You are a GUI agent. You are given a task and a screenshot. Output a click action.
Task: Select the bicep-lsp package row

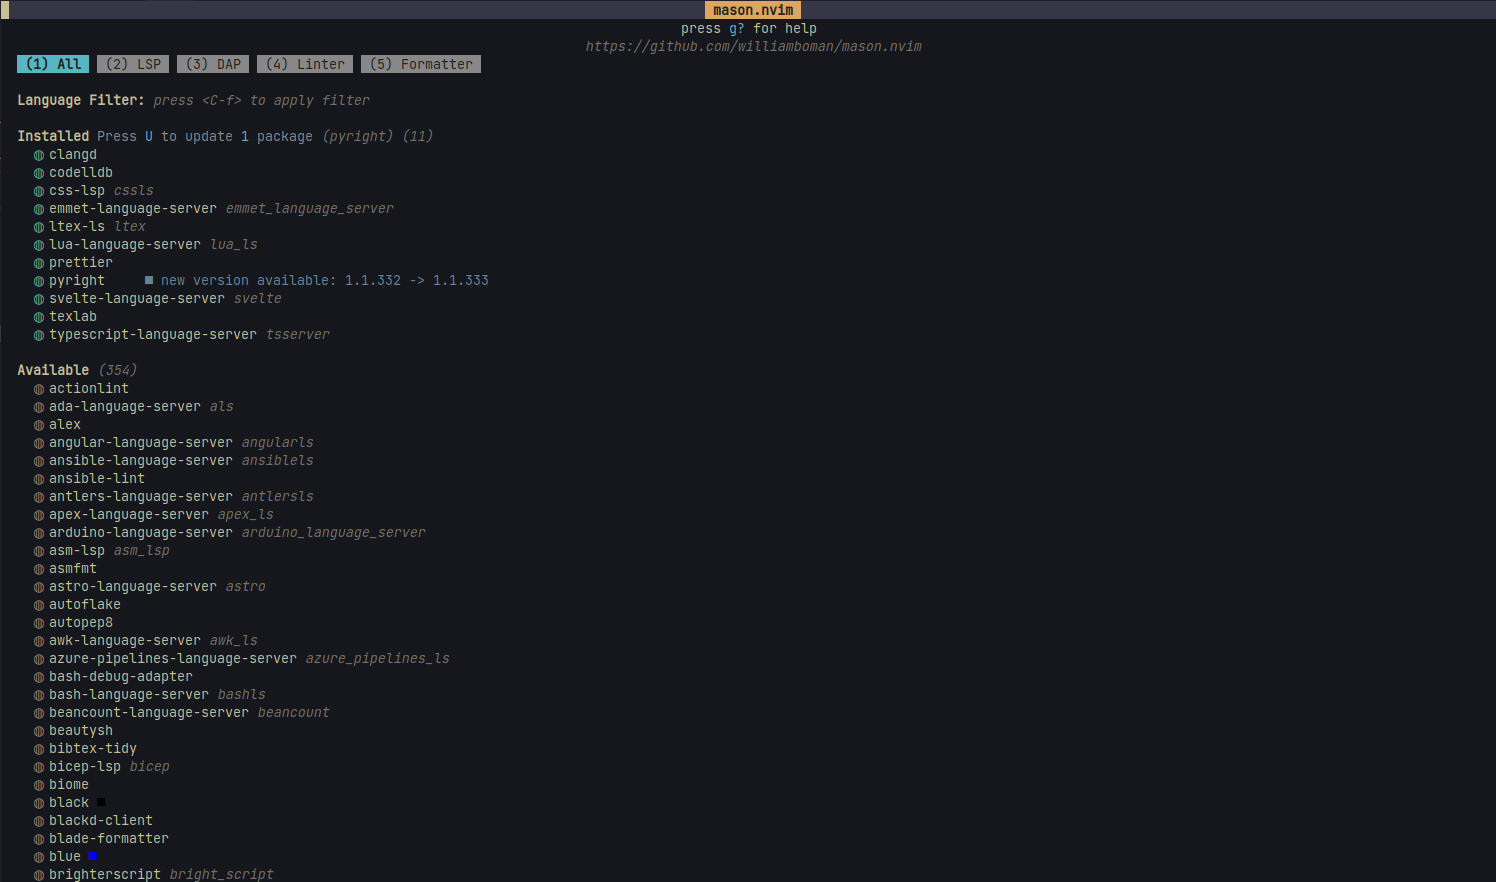click(x=101, y=766)
